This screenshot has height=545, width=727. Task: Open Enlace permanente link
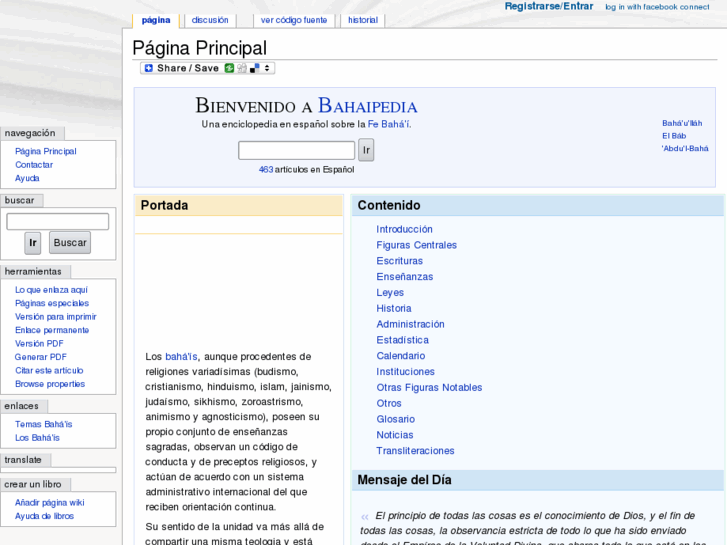[52, 330]
